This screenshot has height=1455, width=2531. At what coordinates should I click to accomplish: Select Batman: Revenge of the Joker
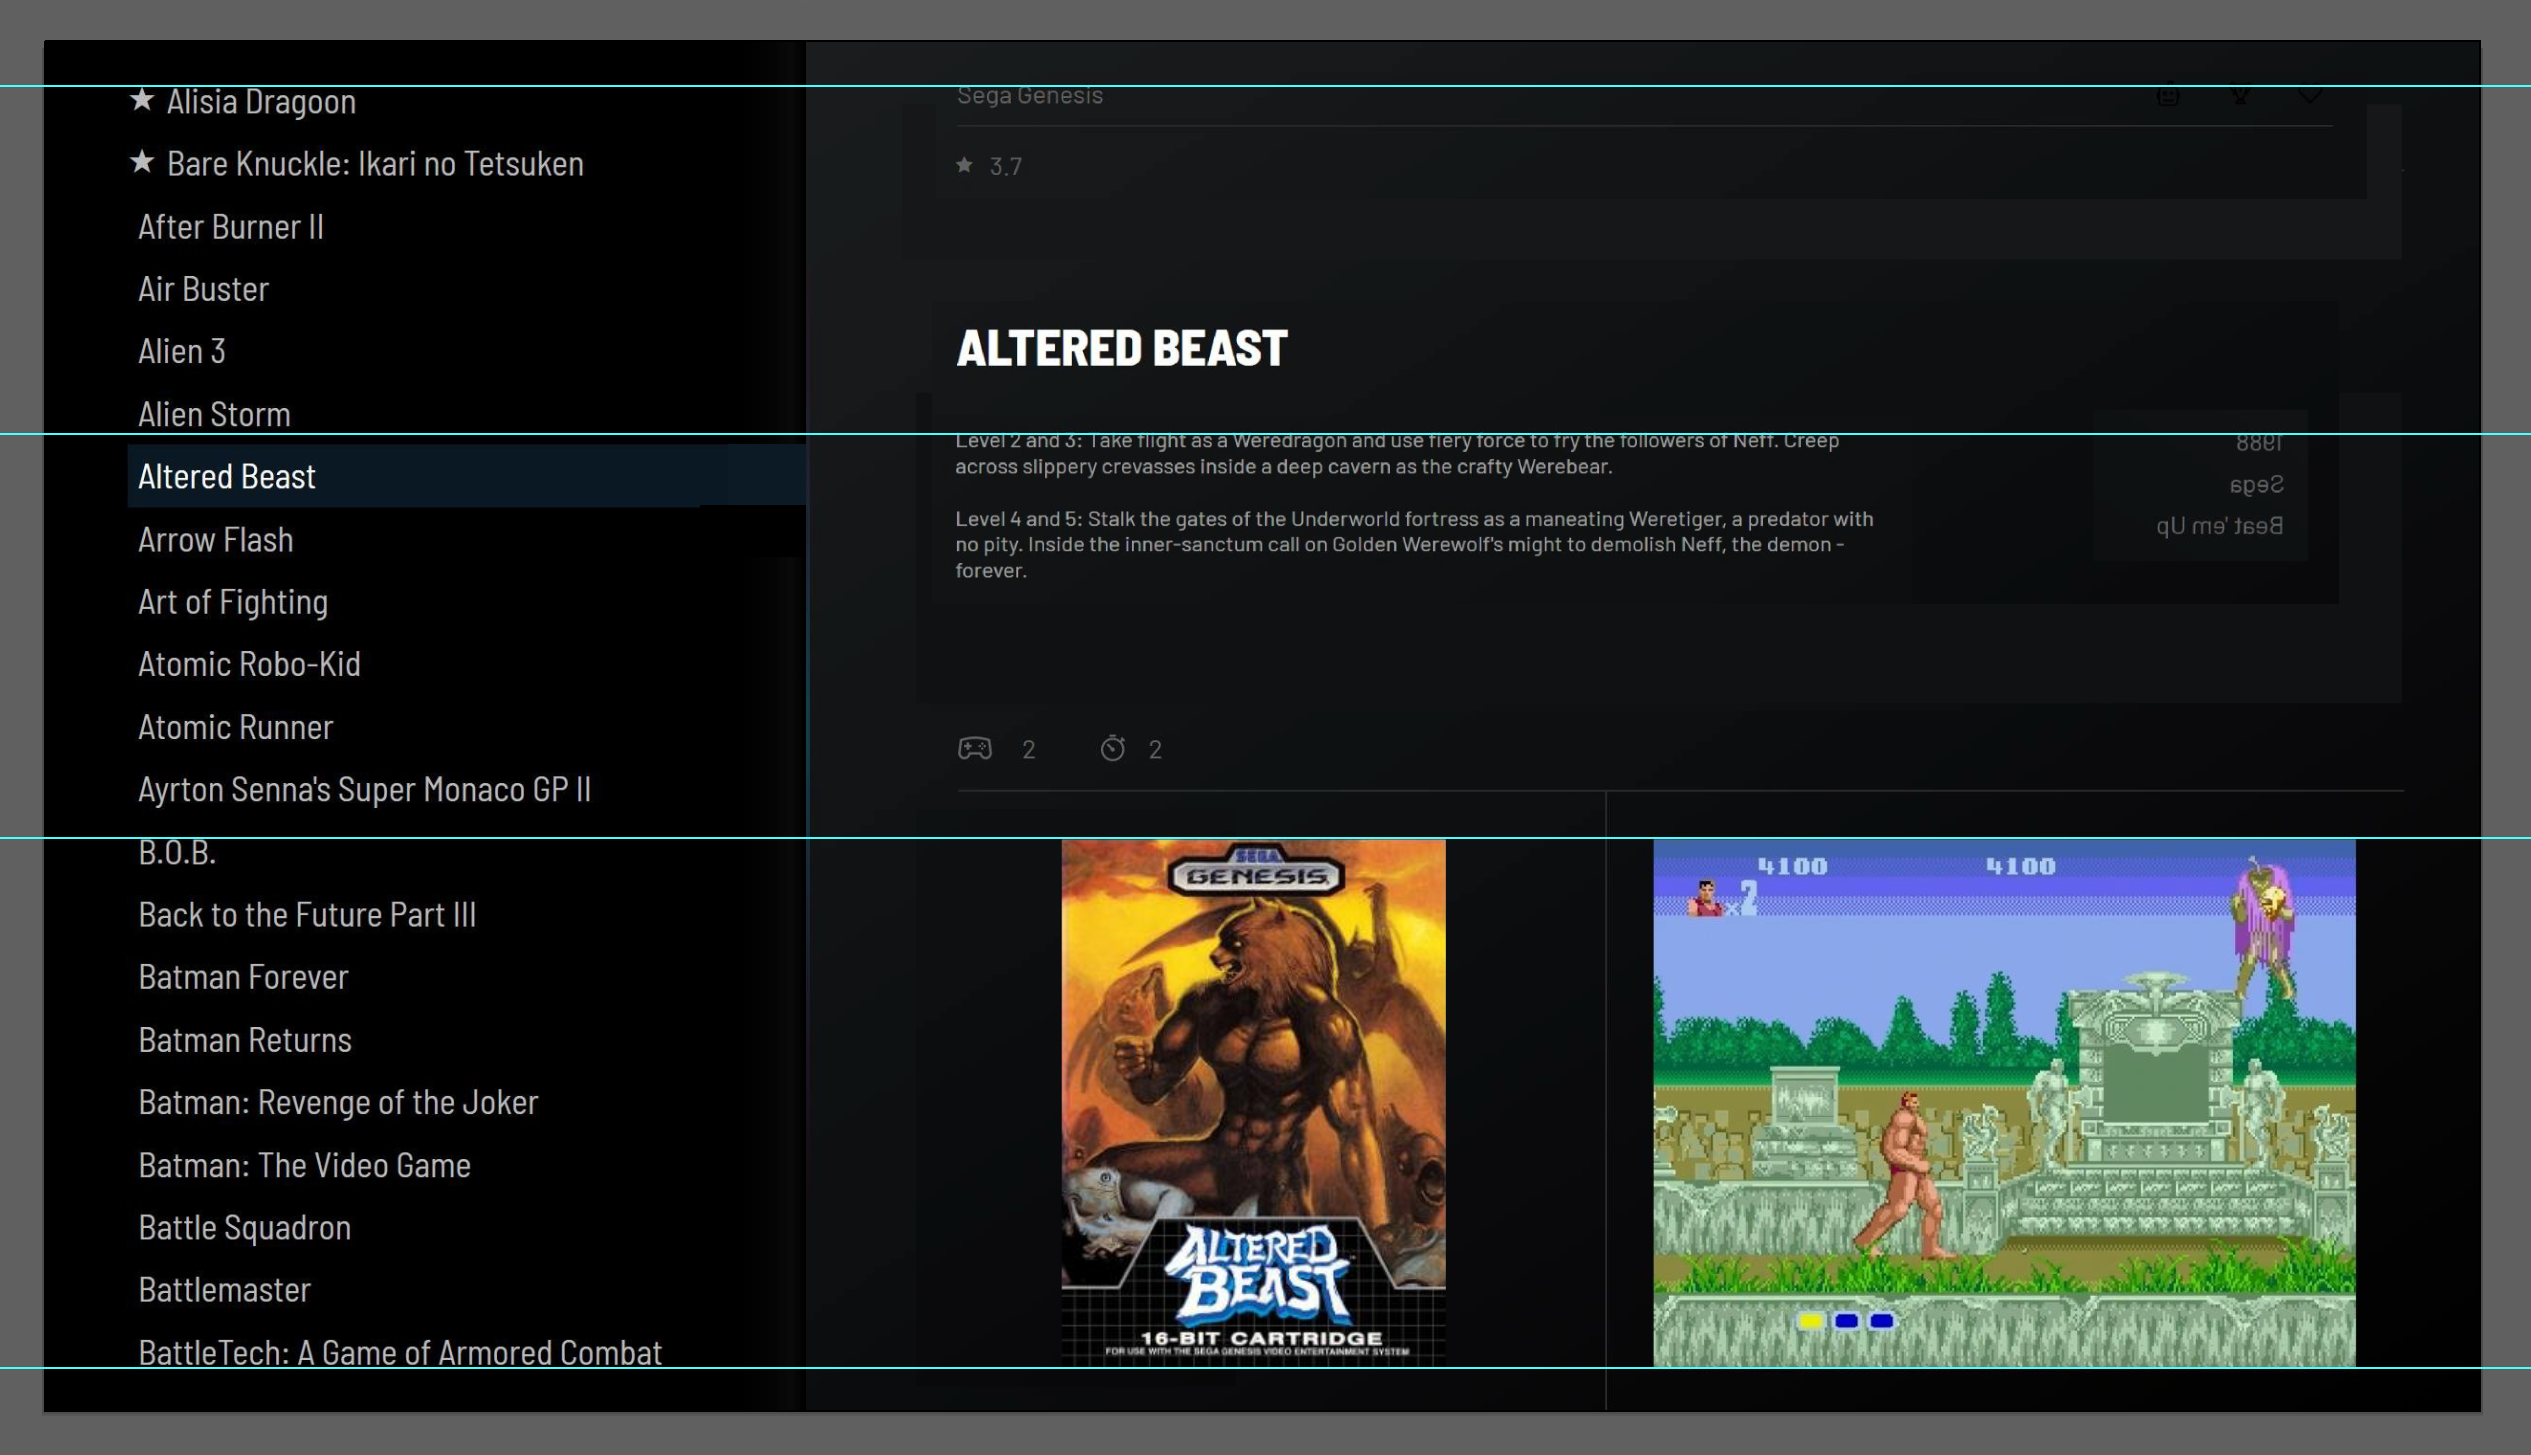tap(338, 1102)
